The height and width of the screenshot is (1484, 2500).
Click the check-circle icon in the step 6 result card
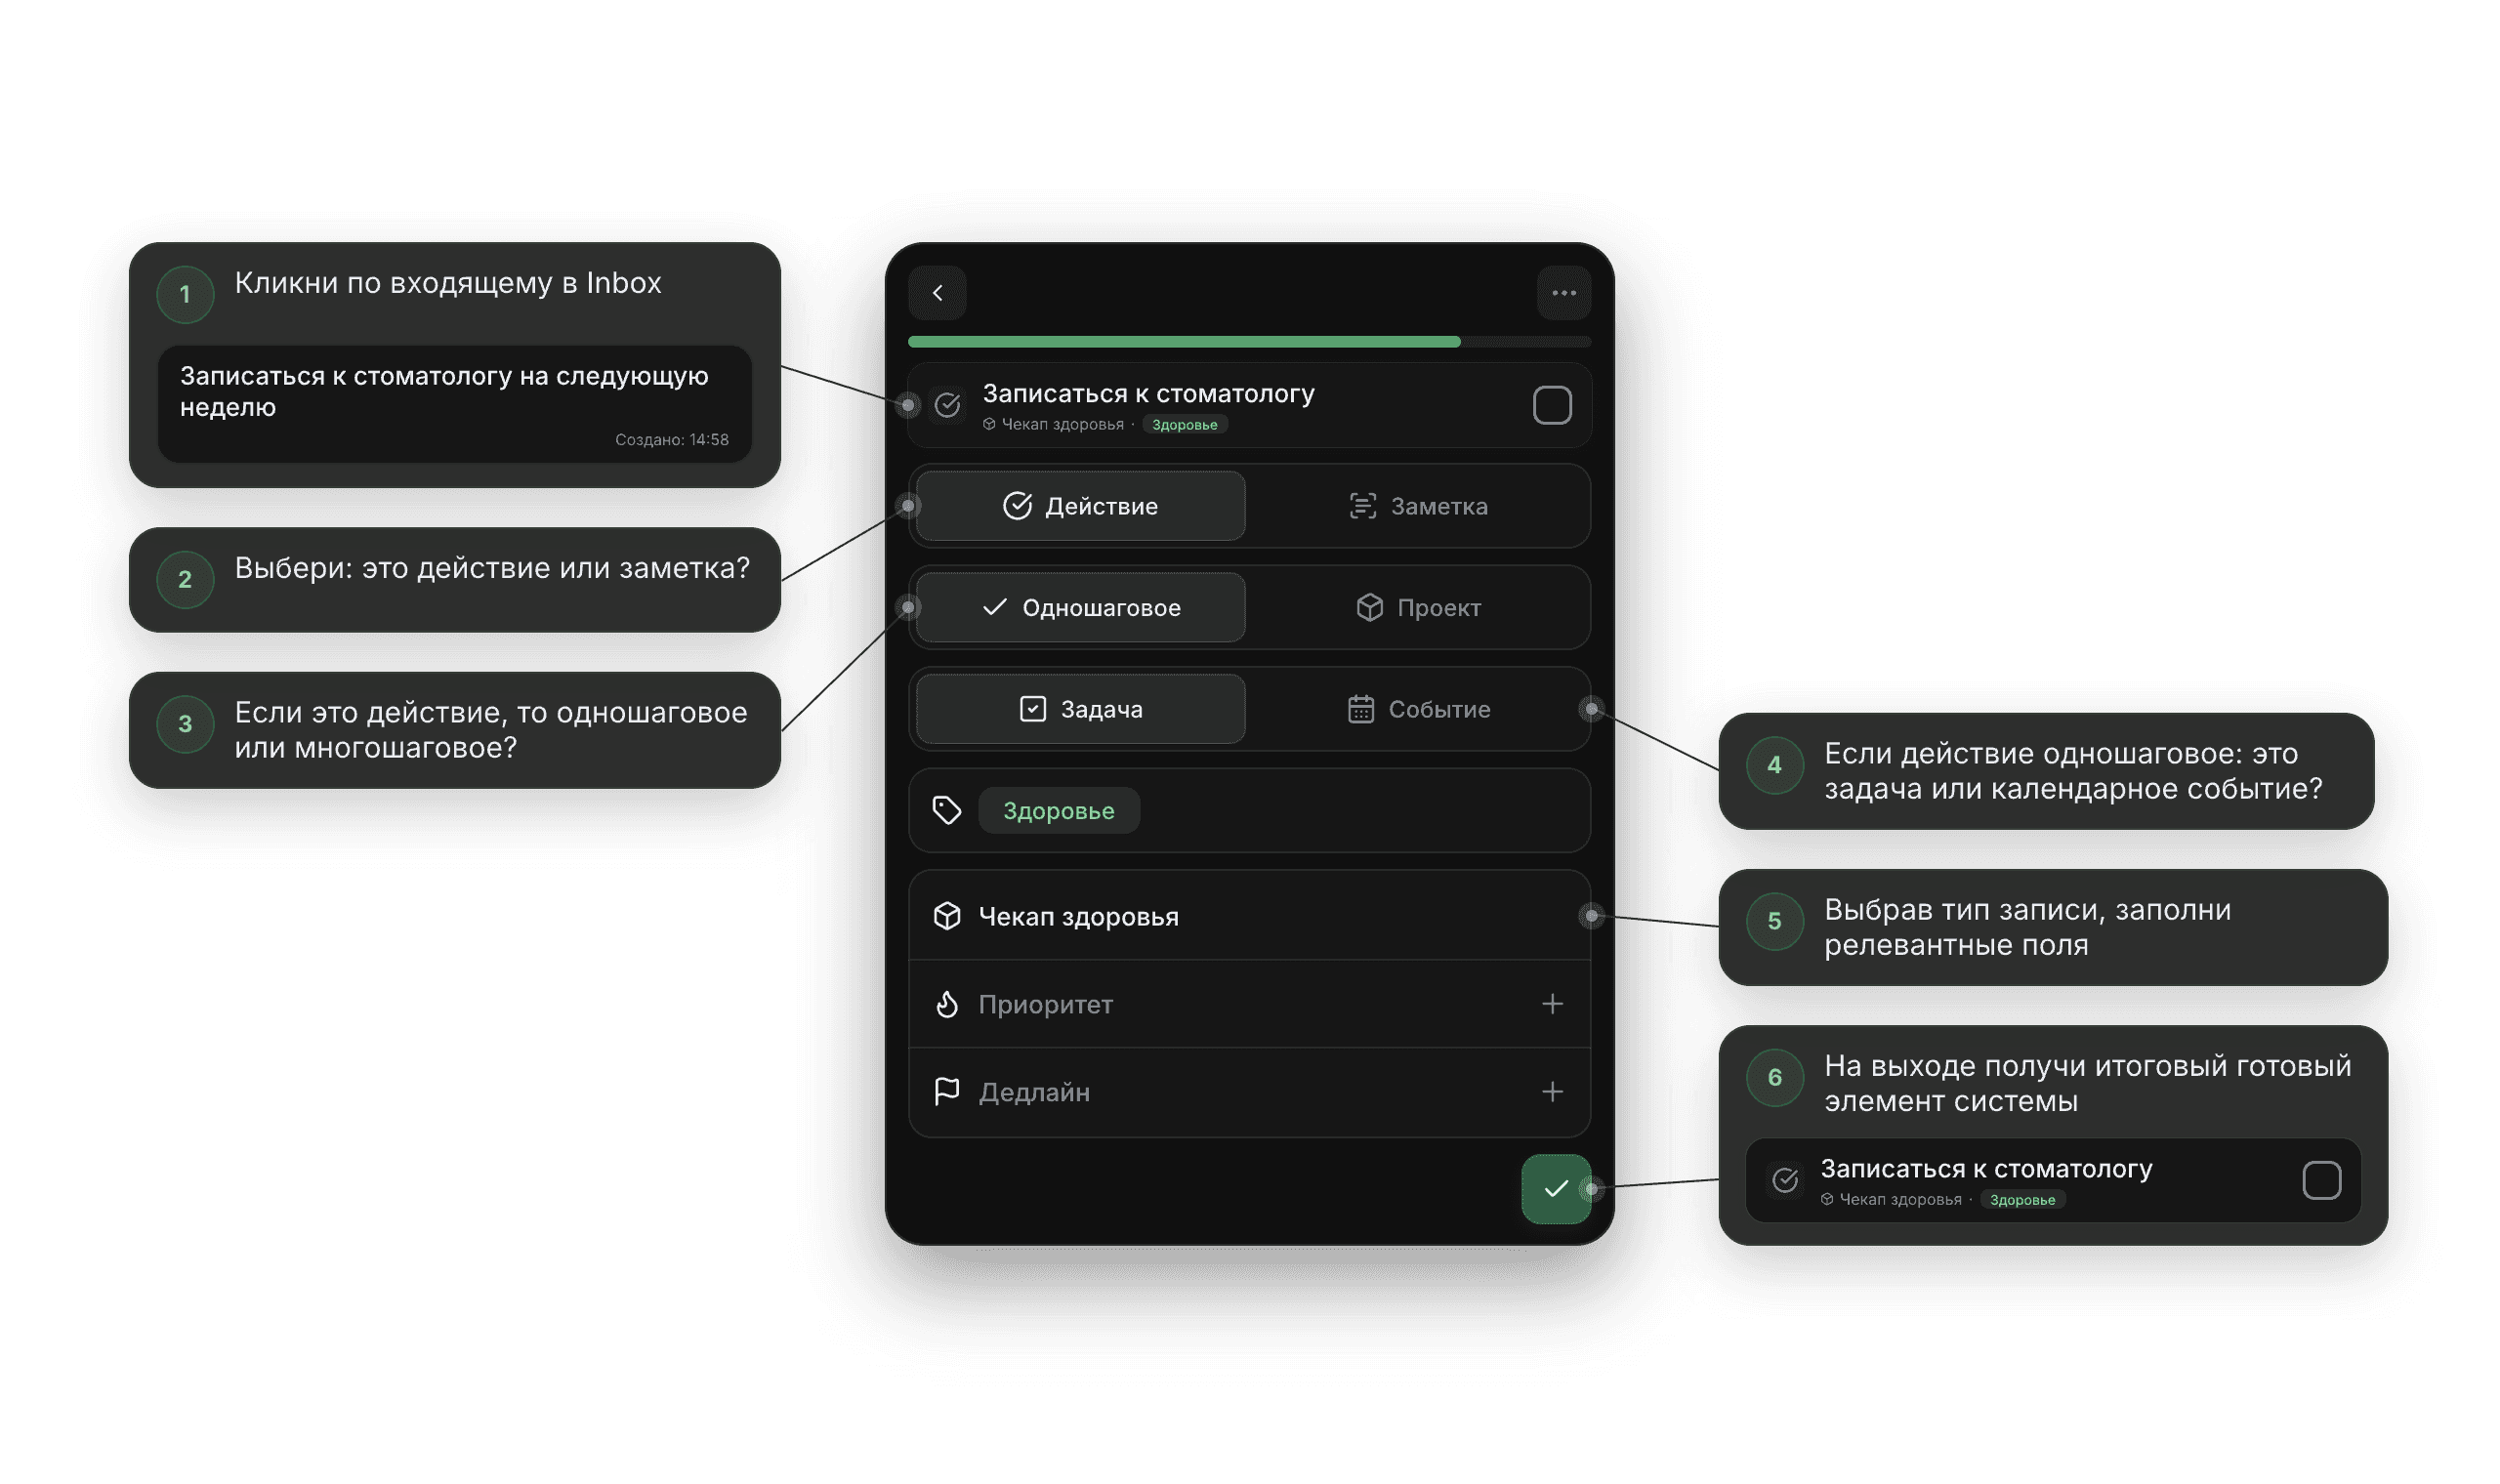tap(1785, 1181)
